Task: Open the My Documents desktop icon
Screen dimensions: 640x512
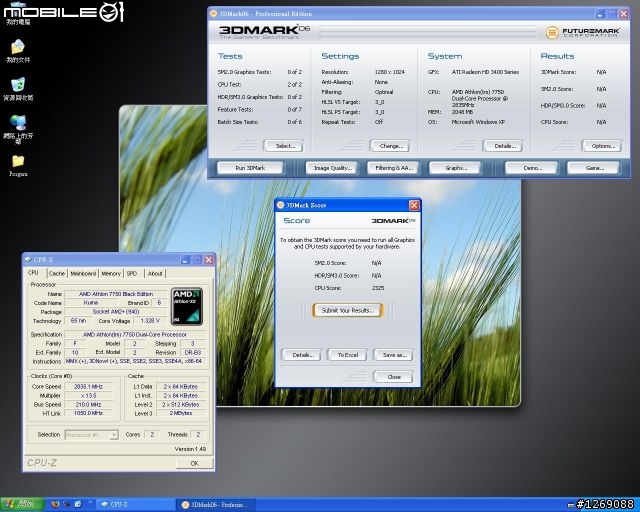Action: tap(18, 51)
